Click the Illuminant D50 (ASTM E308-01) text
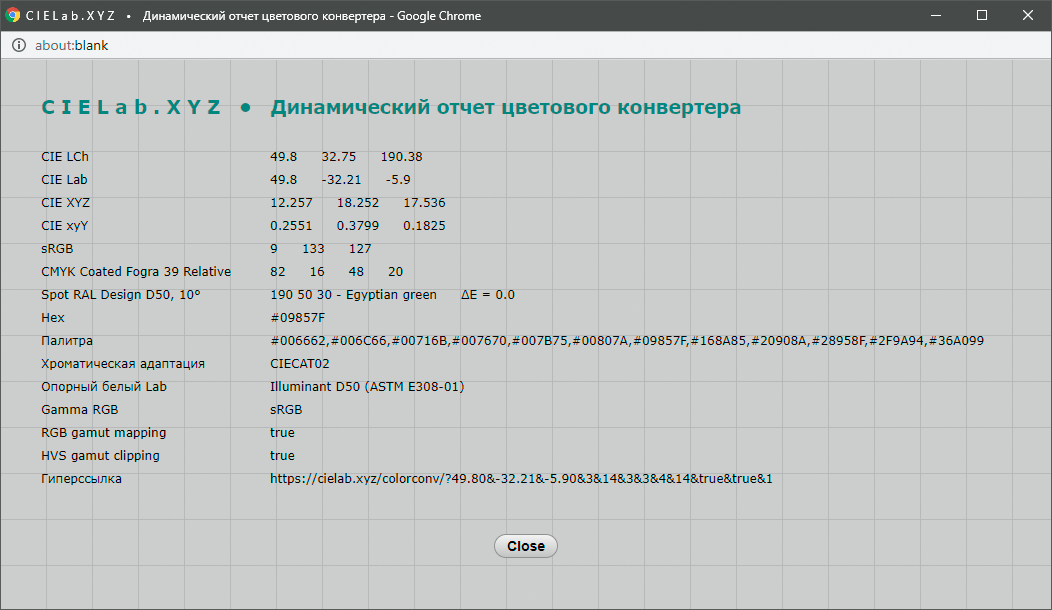 [367, 387]
